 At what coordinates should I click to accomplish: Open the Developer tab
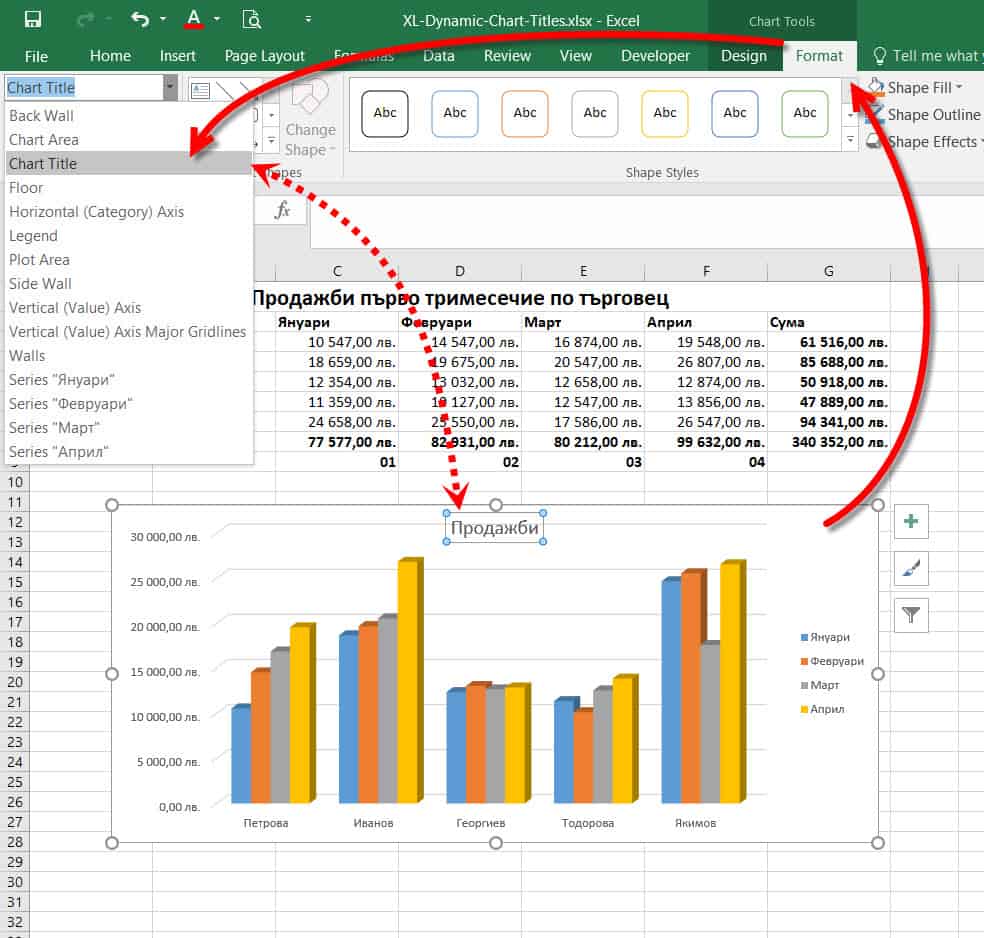[655, 56]
